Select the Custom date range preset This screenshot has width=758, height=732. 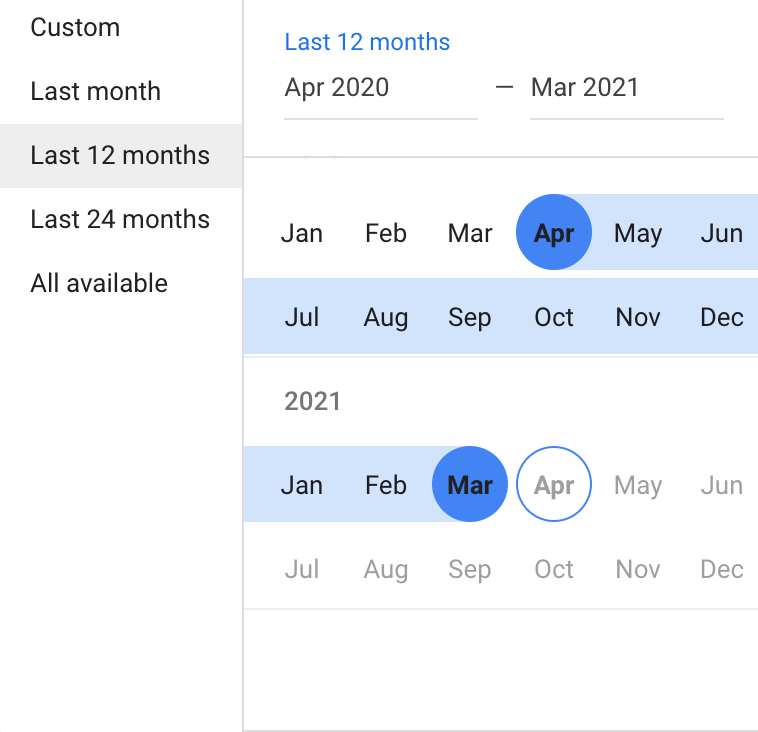click(75, 27)
